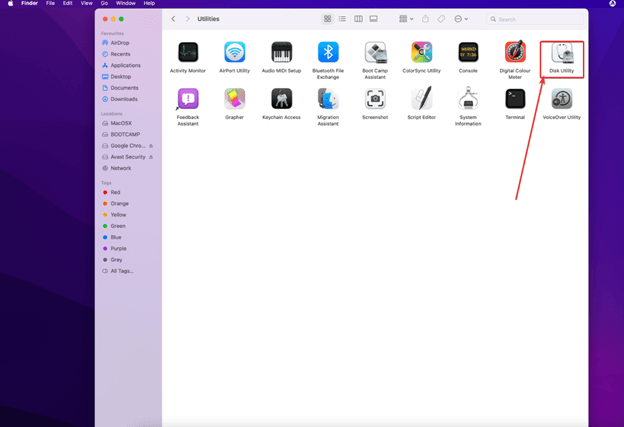Open the File menu
Image resolution: width=624 pixels, height=427 pixels.
click(x=50, y=3)
